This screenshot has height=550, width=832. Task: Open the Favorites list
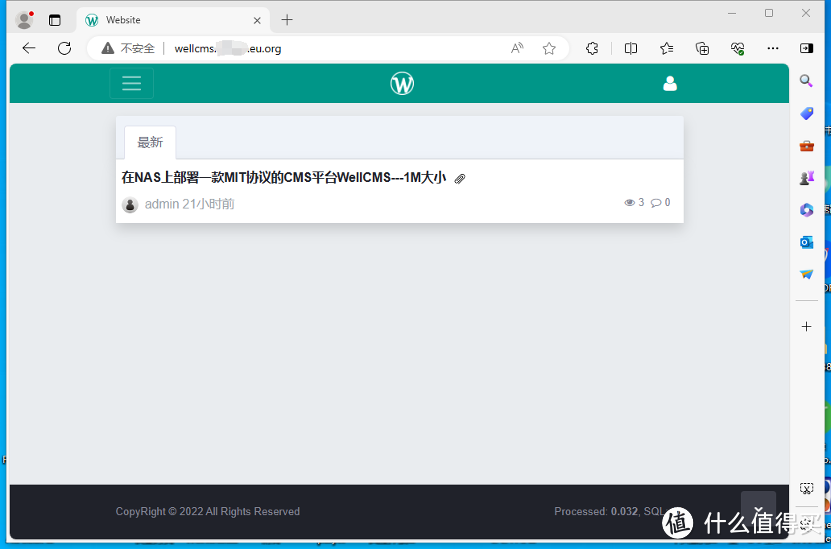point(666,48)
